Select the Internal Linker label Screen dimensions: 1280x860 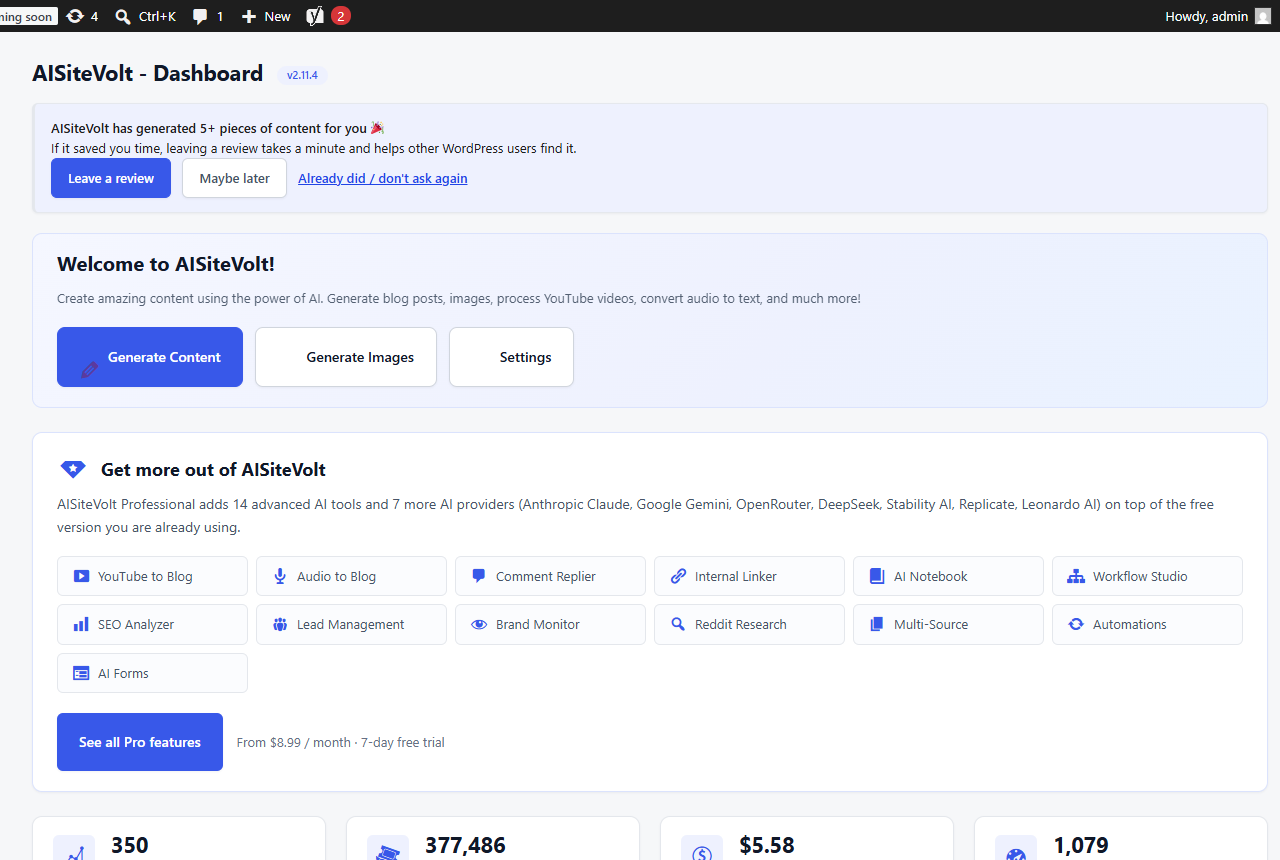736,576
